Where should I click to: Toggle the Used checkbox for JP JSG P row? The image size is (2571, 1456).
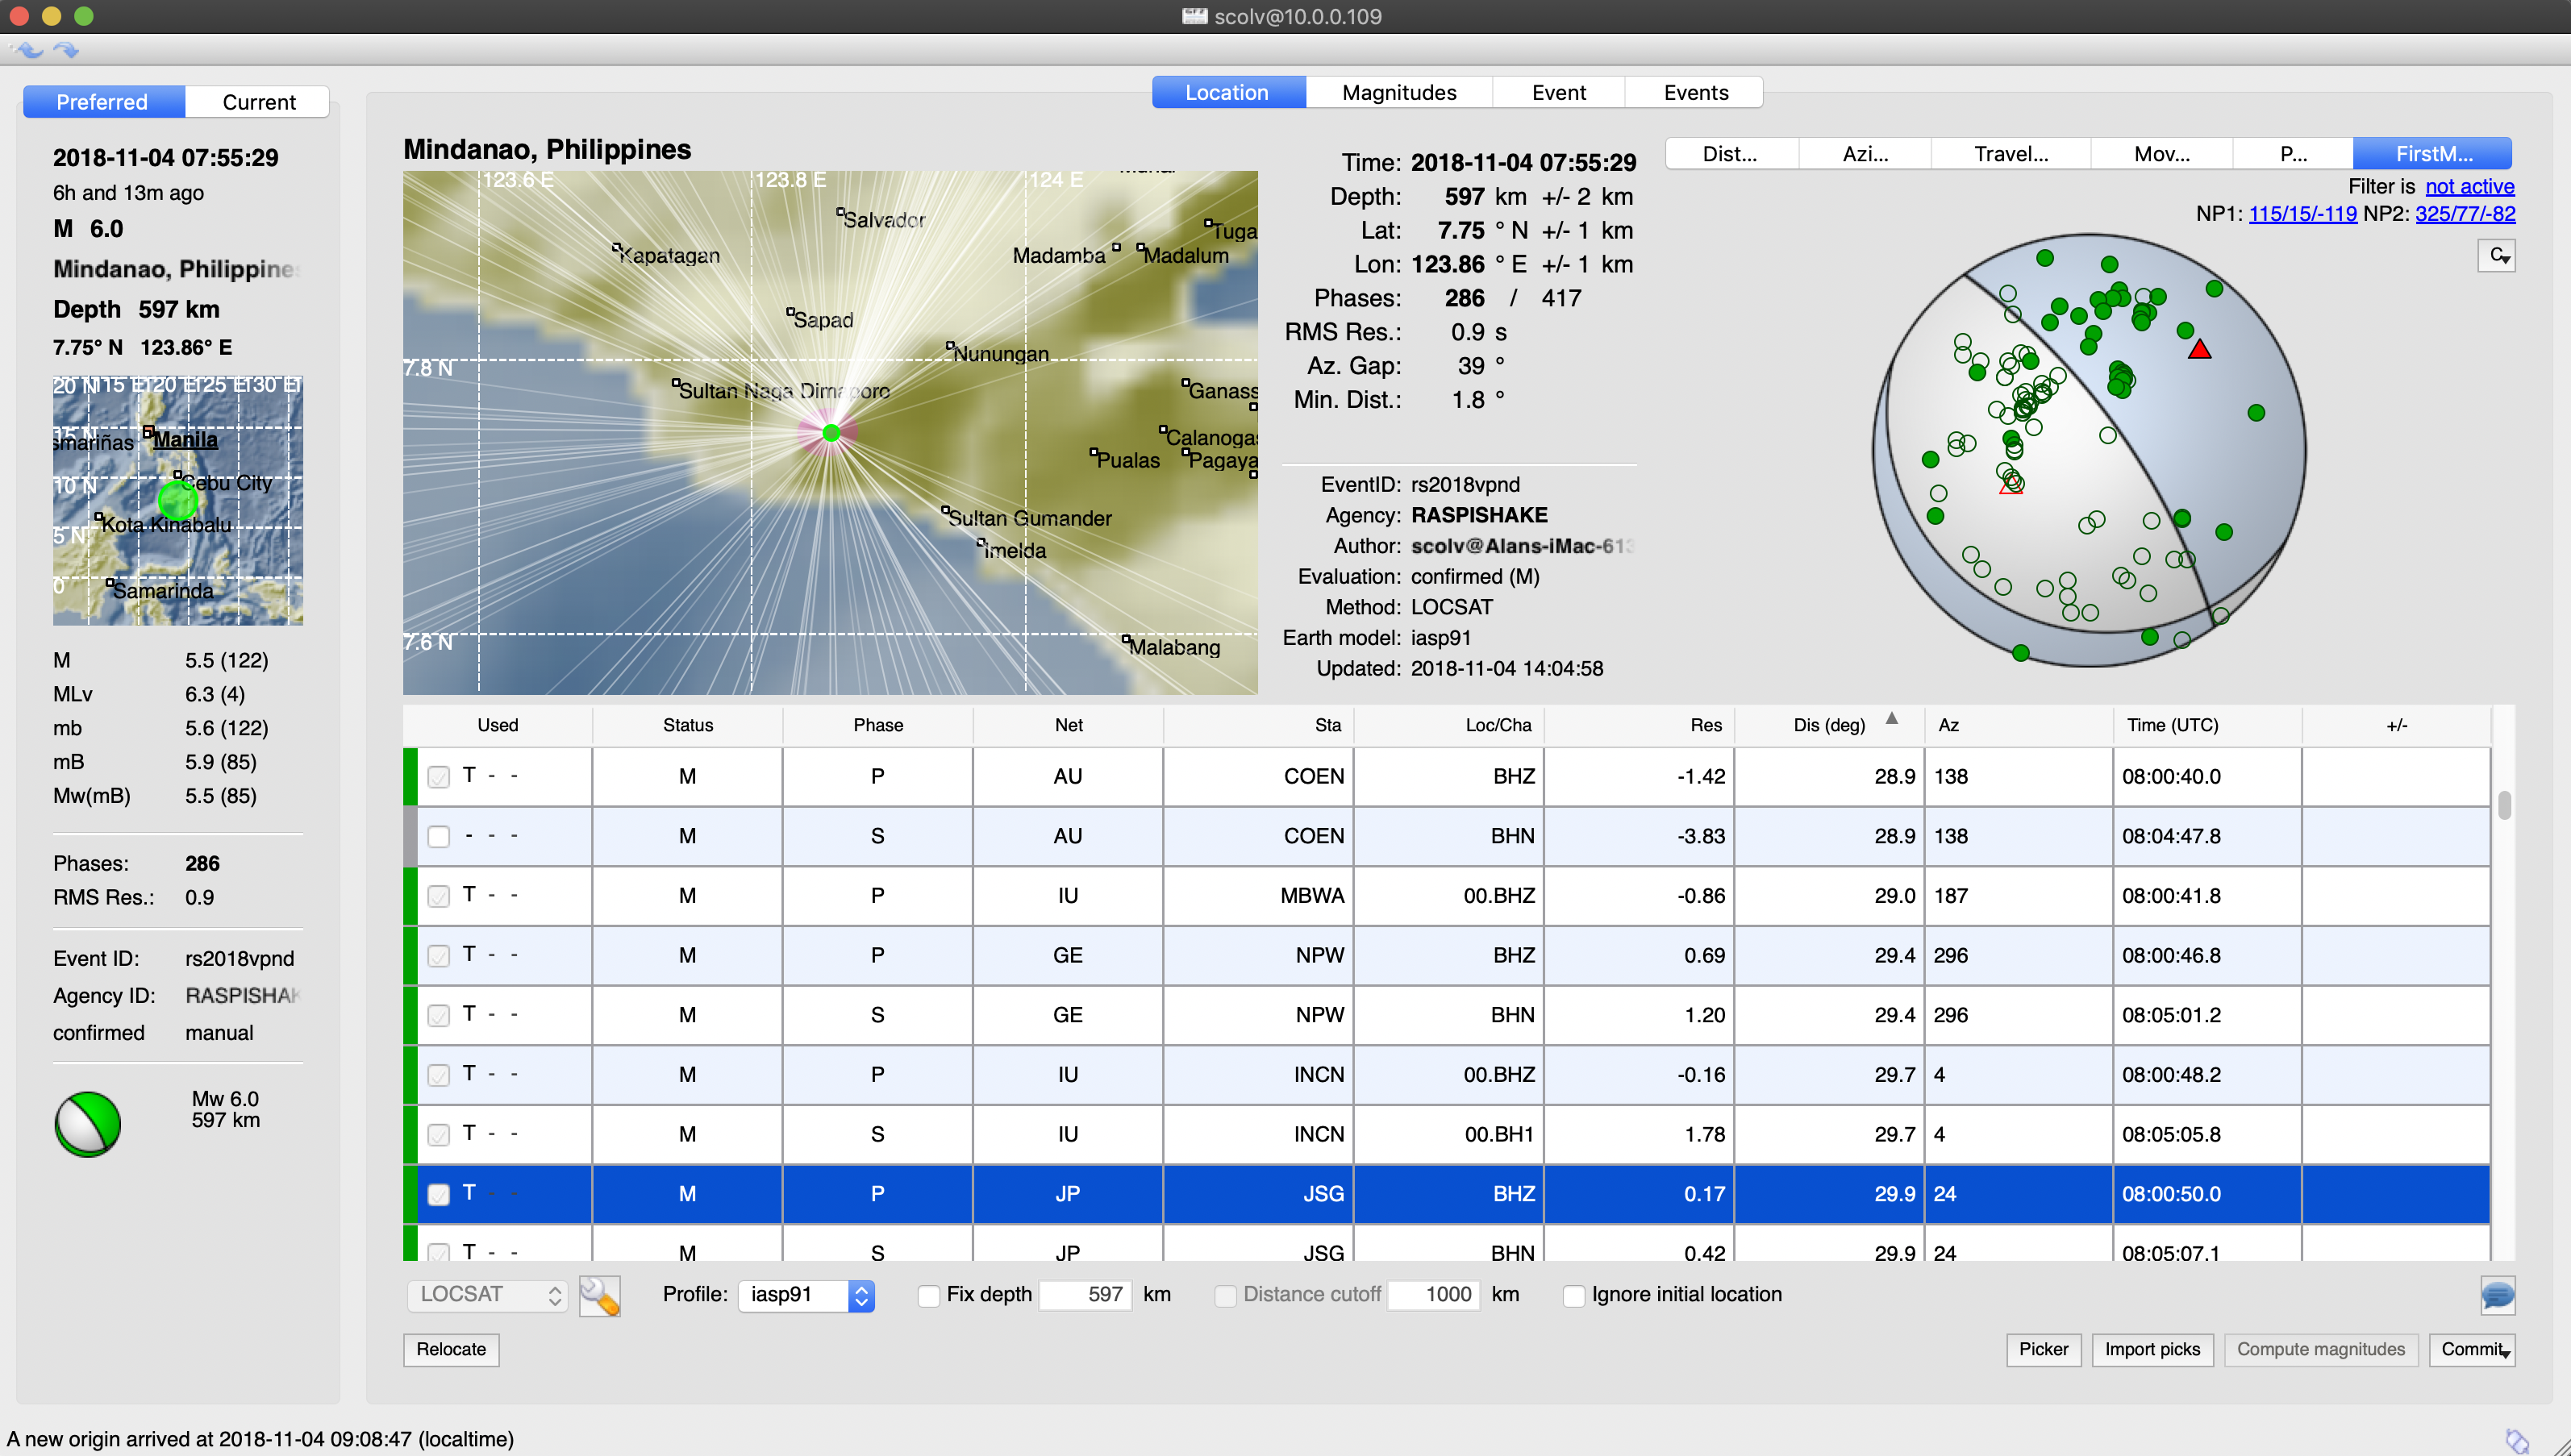[439, 1194]
